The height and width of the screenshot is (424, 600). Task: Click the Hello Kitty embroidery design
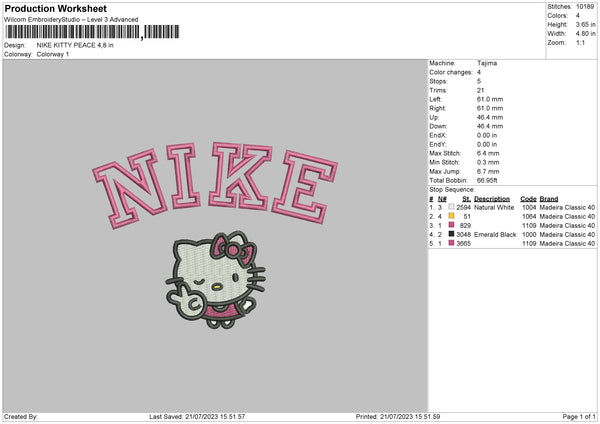click(216, 280)
